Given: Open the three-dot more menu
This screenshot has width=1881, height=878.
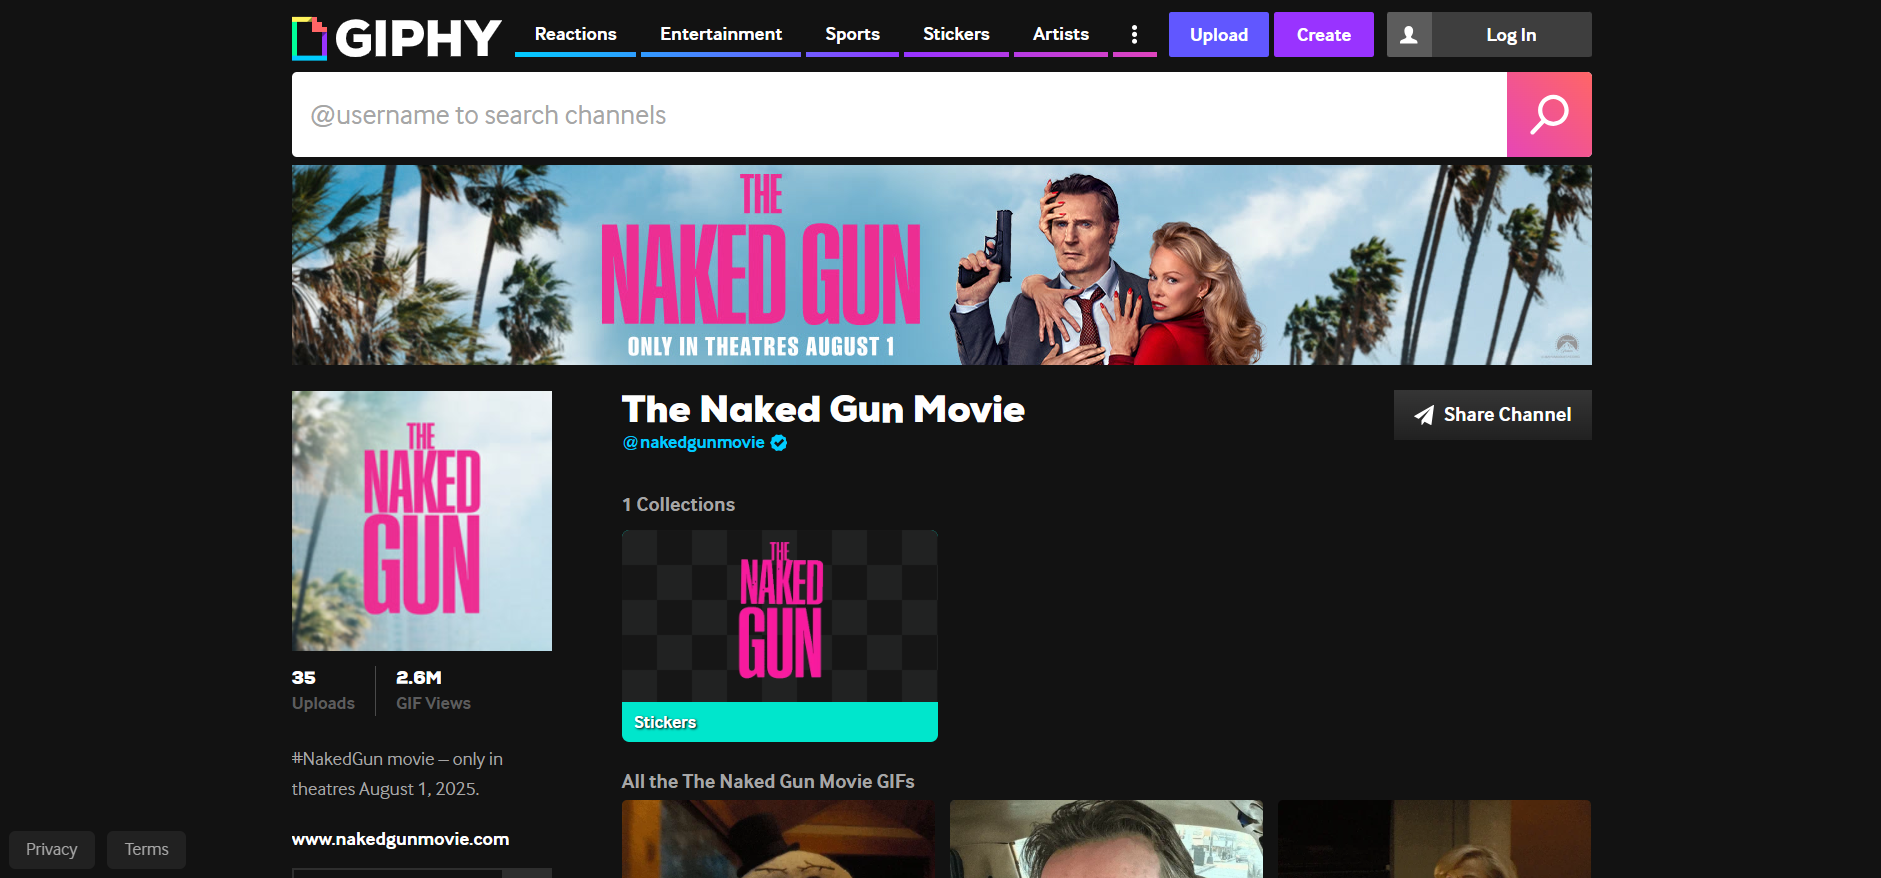Looking at the screenshot, I should pos(1134,34).
